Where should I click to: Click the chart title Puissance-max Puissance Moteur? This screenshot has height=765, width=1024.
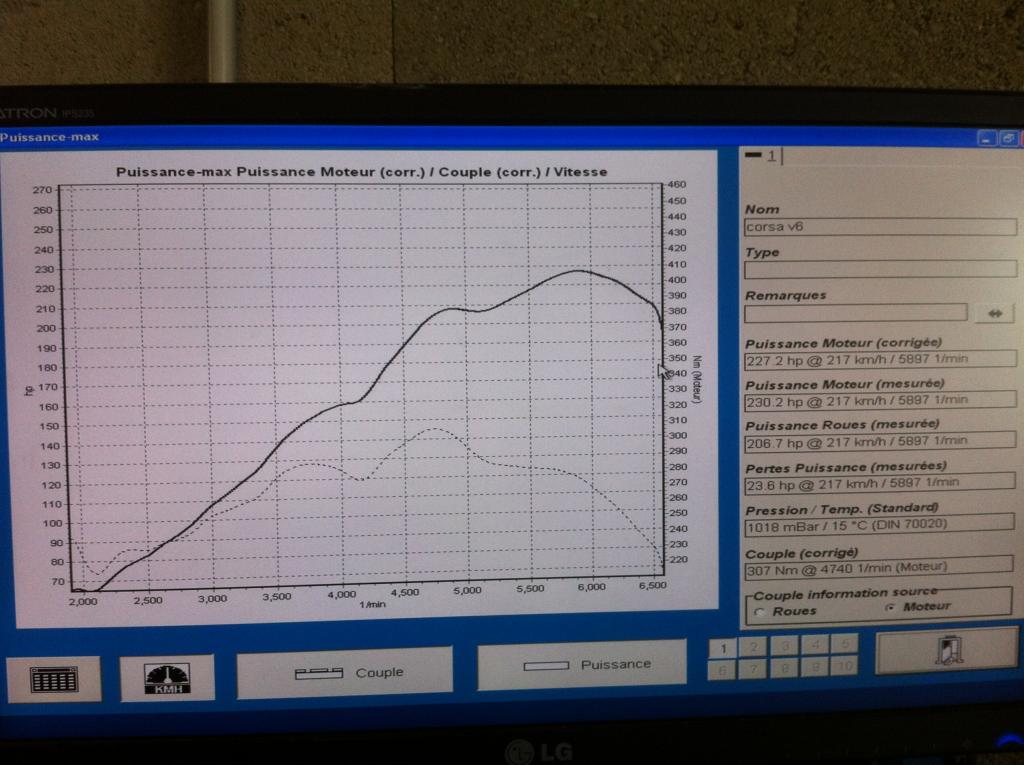click(x=362, y=172)
